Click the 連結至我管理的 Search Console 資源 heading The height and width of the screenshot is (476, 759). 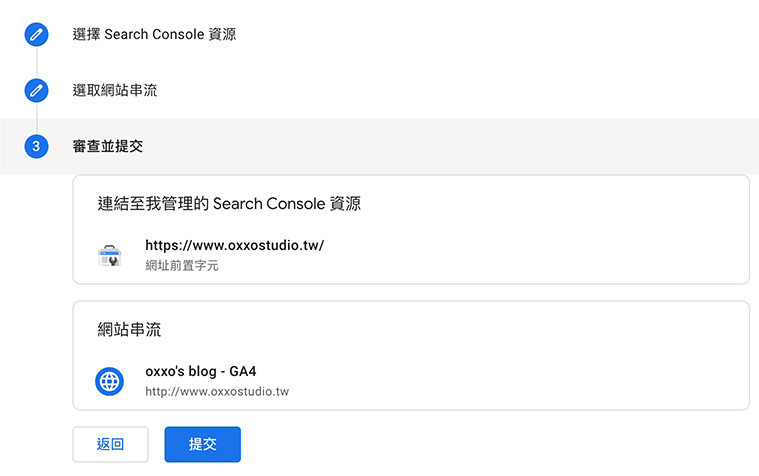point(229,203)
